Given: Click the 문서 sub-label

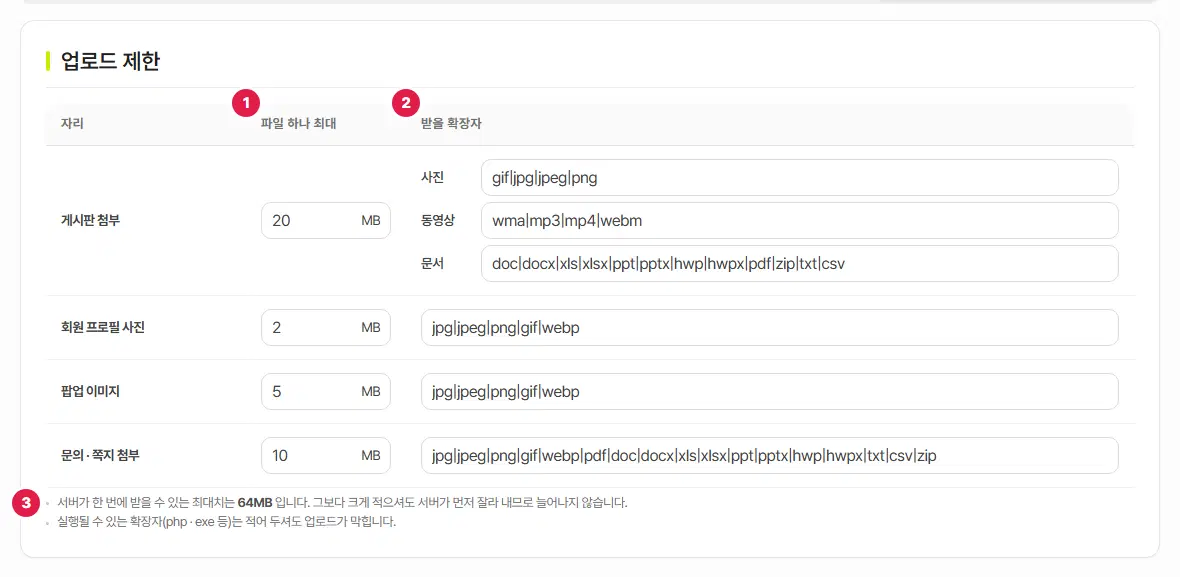Looking at the screenshot, I should click(433, 263).
